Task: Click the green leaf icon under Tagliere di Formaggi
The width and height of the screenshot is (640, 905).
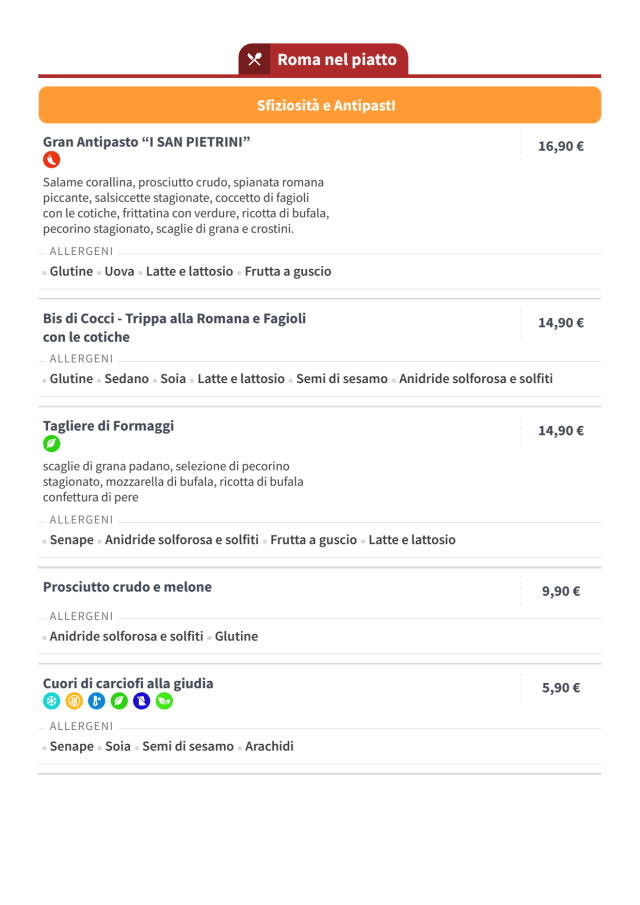Action: (x=51, y=444)
